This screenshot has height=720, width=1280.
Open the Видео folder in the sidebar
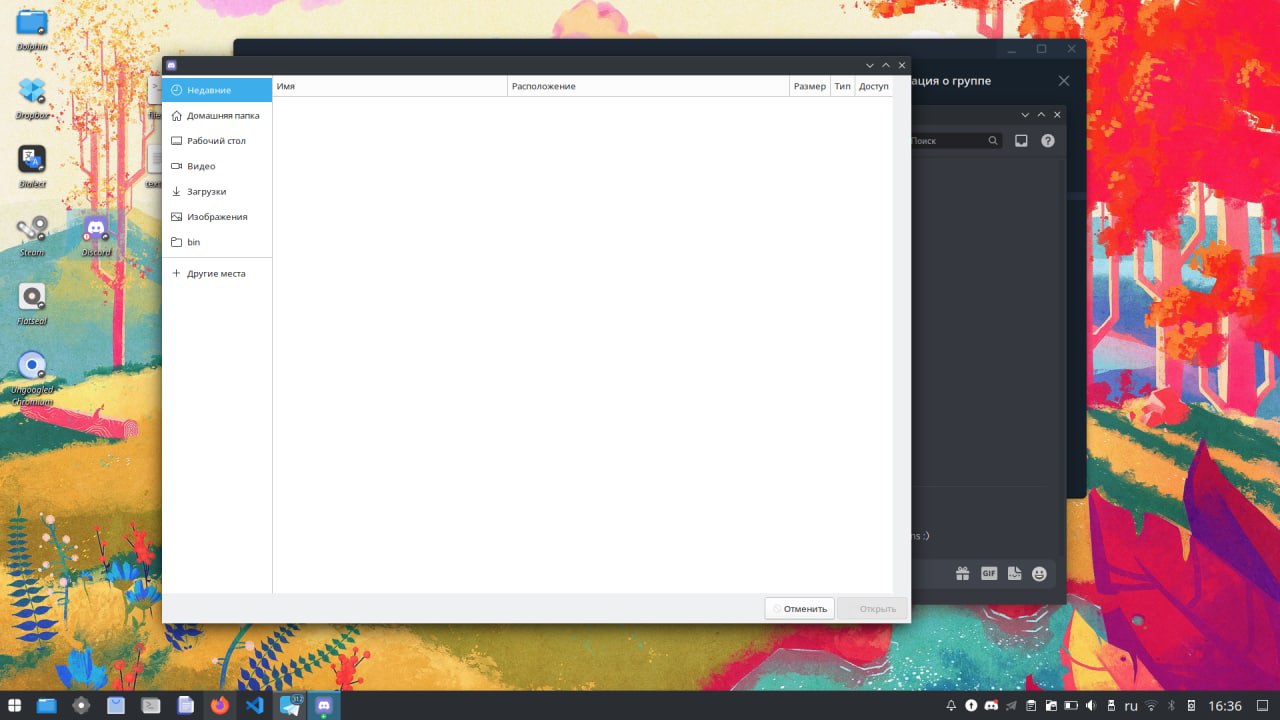click(217, 166)
